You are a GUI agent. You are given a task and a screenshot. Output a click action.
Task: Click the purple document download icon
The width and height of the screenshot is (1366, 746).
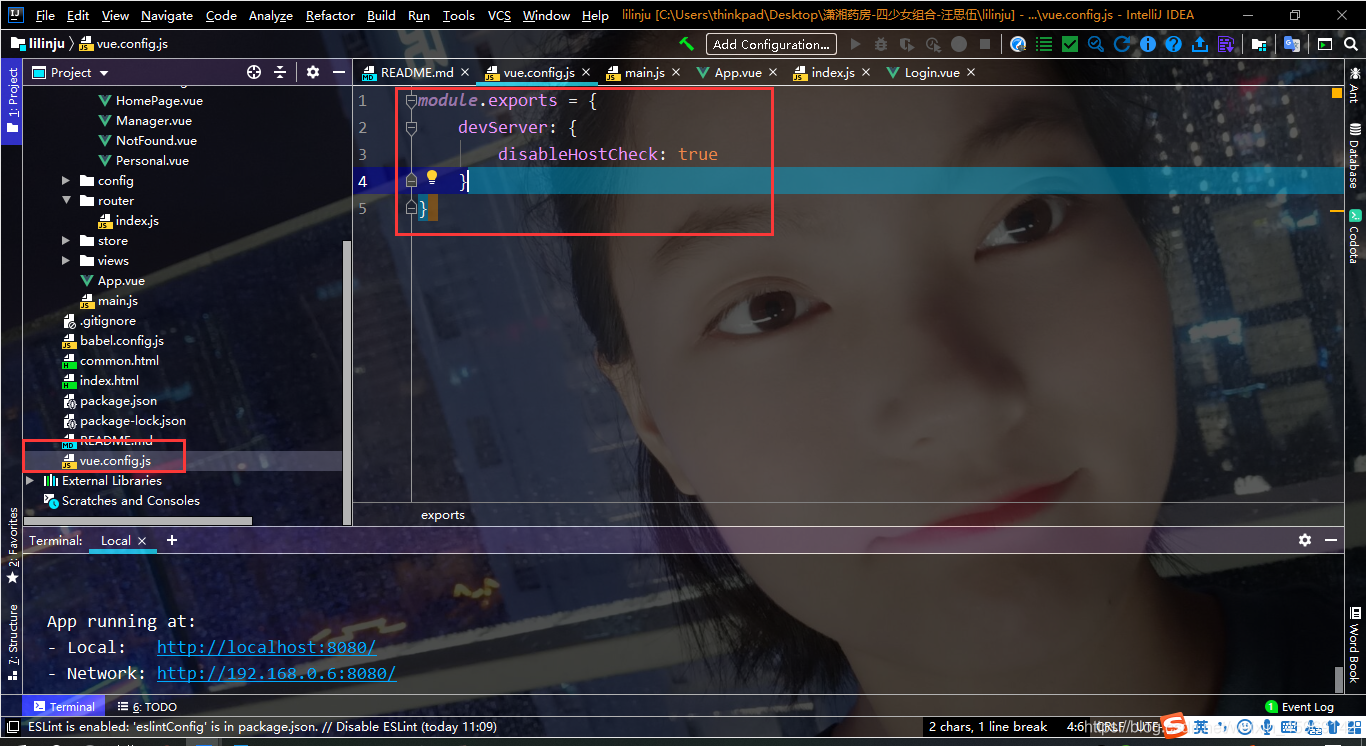point(1226,44)
